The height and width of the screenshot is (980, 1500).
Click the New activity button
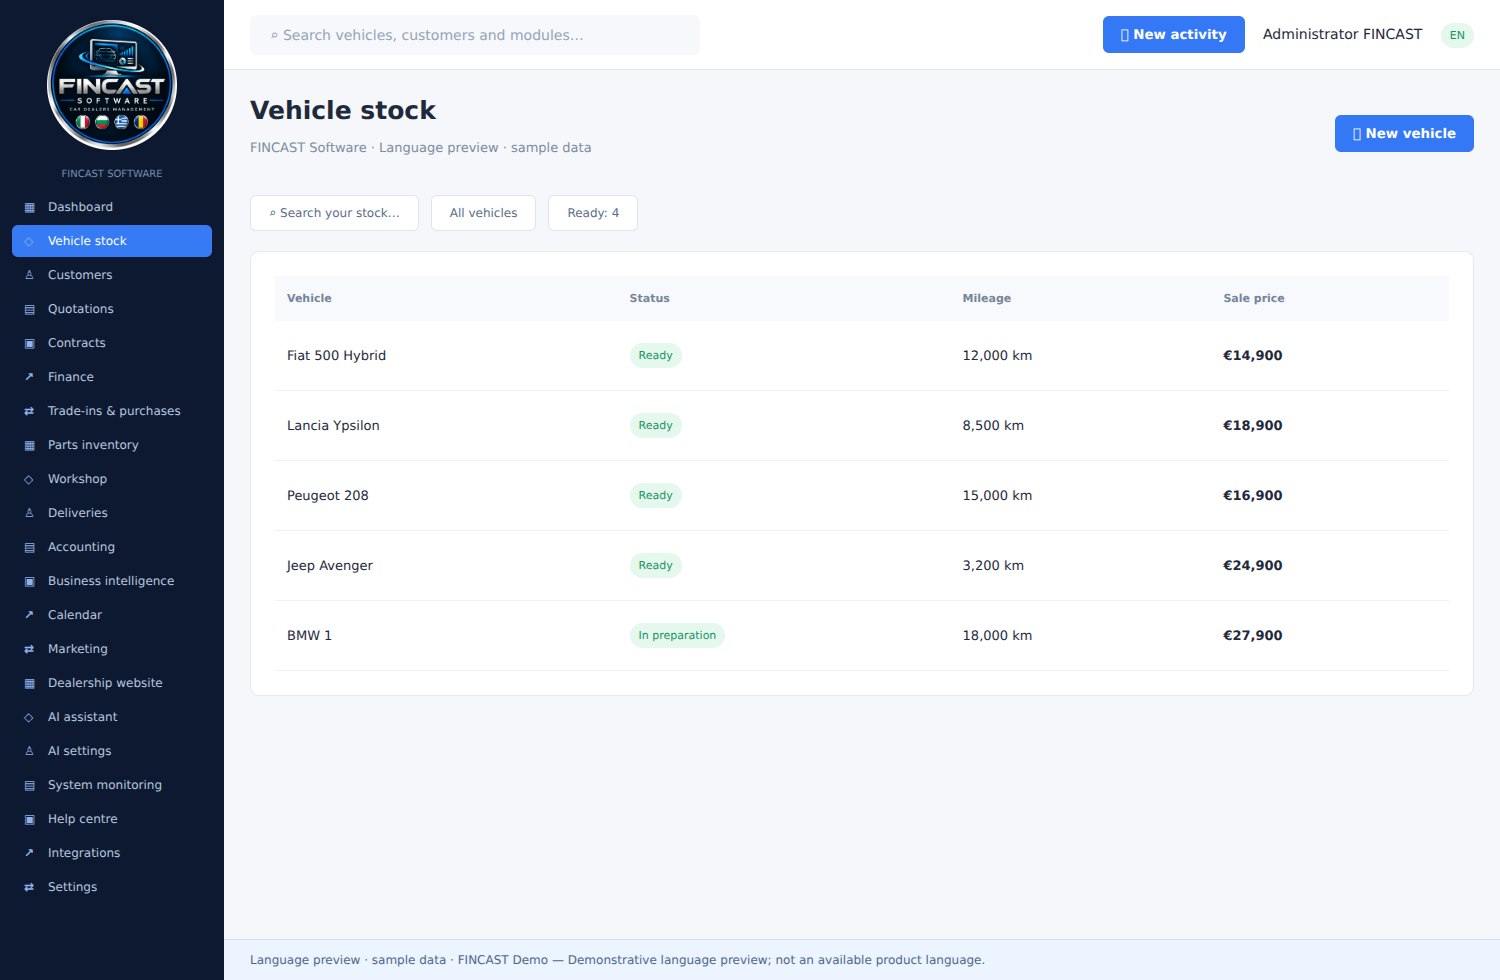1173,34
